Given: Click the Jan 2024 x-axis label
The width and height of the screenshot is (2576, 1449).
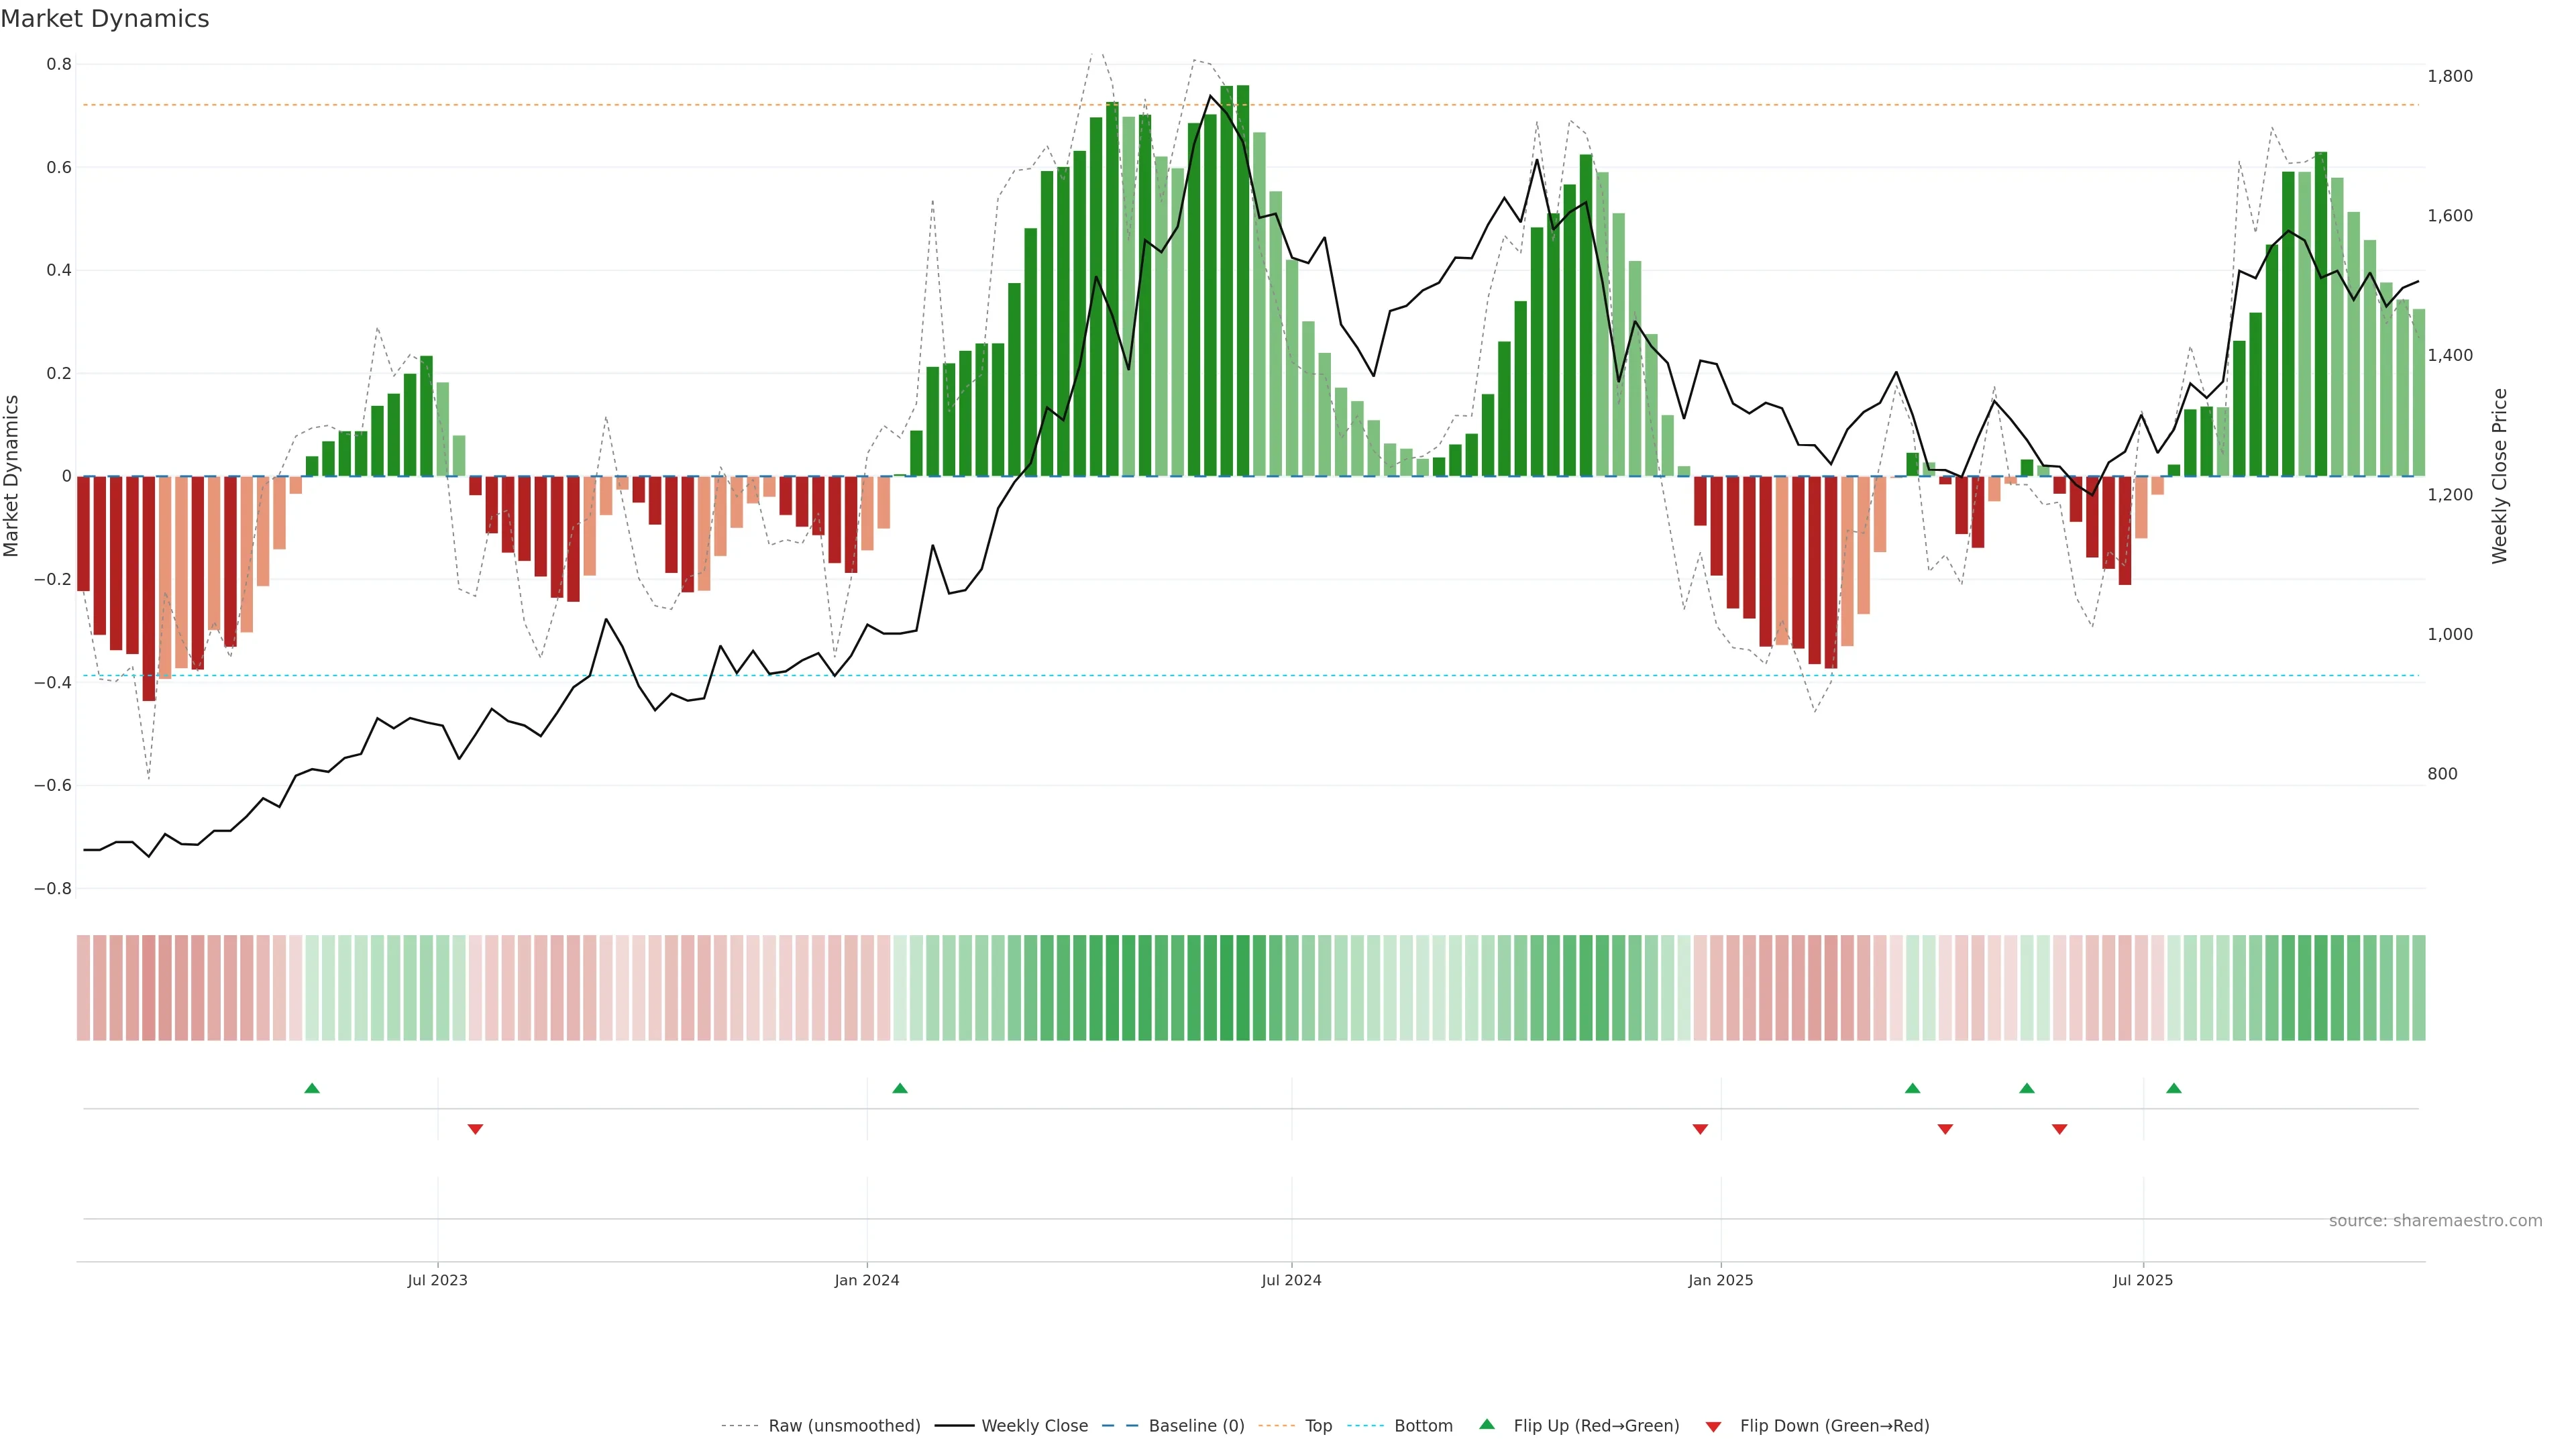Looking at the screenshot, I should [x=867, y=1280].
